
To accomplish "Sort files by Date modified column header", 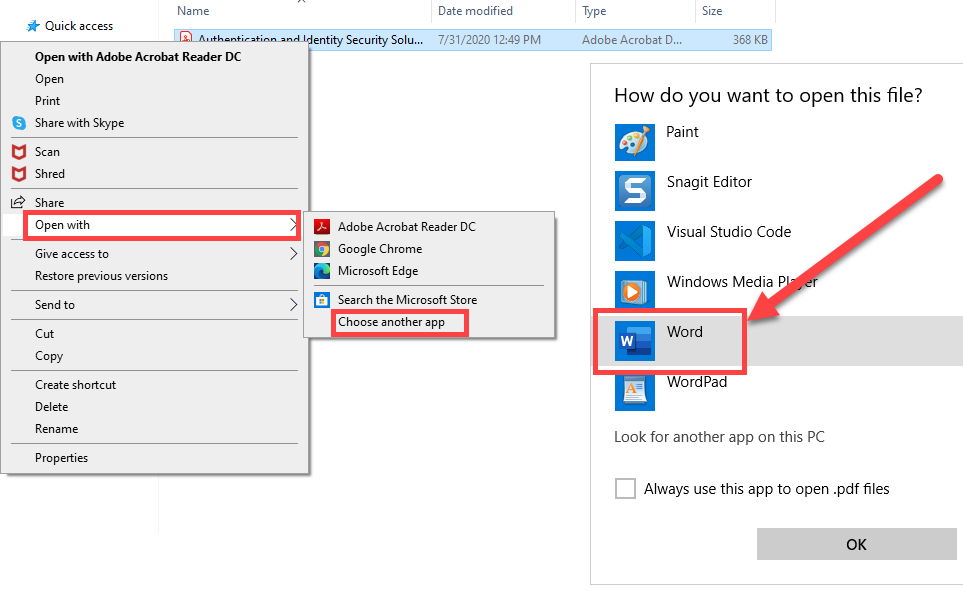I will click(x=475, y=11).
